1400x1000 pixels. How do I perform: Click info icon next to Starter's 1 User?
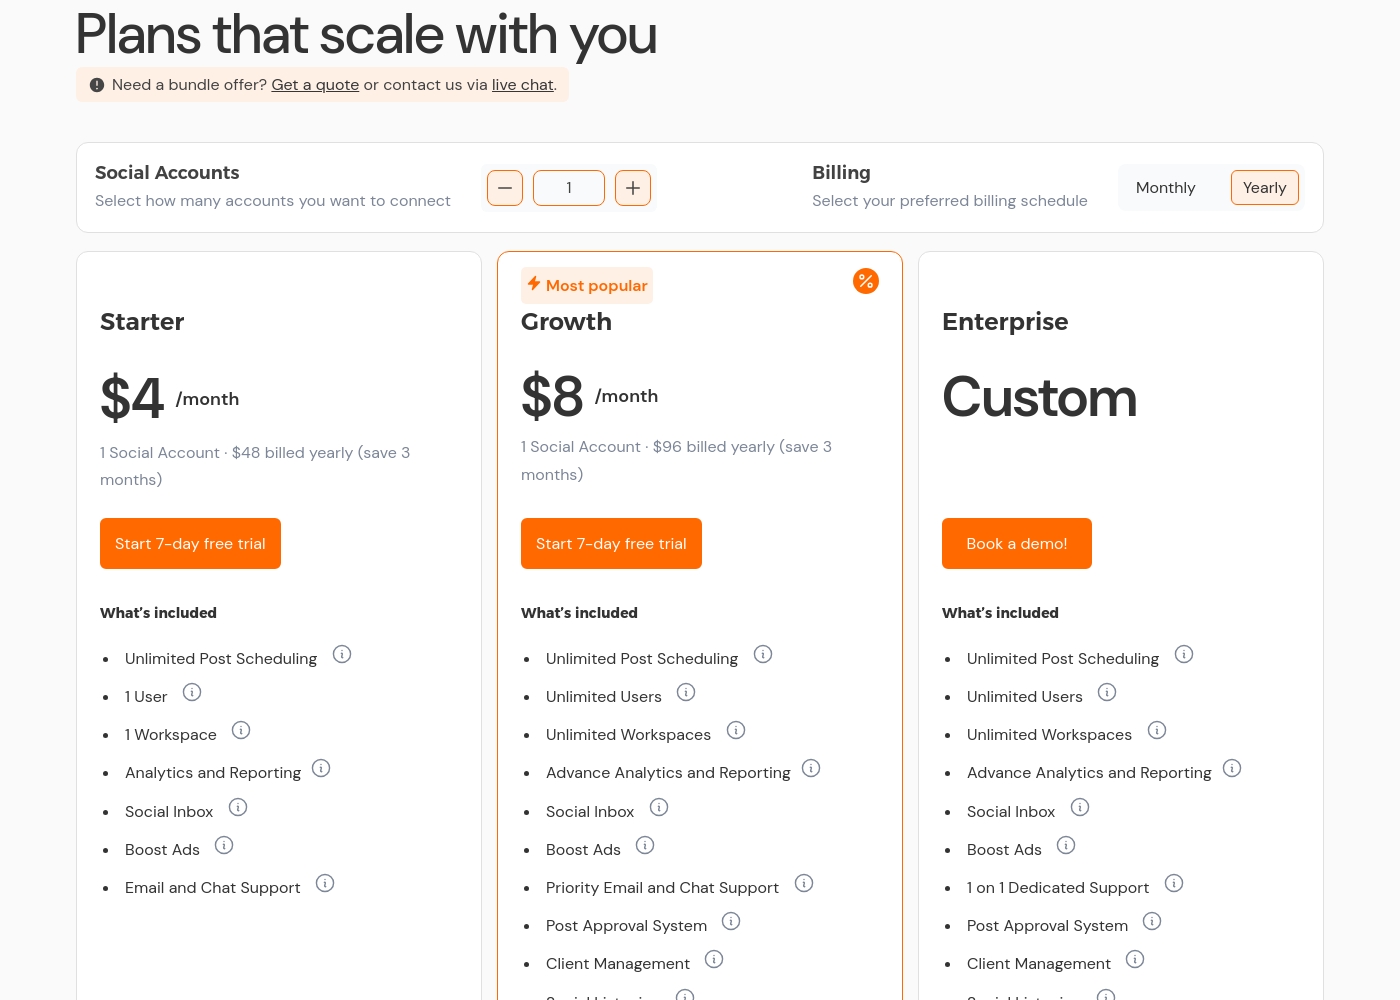[192, 692]
